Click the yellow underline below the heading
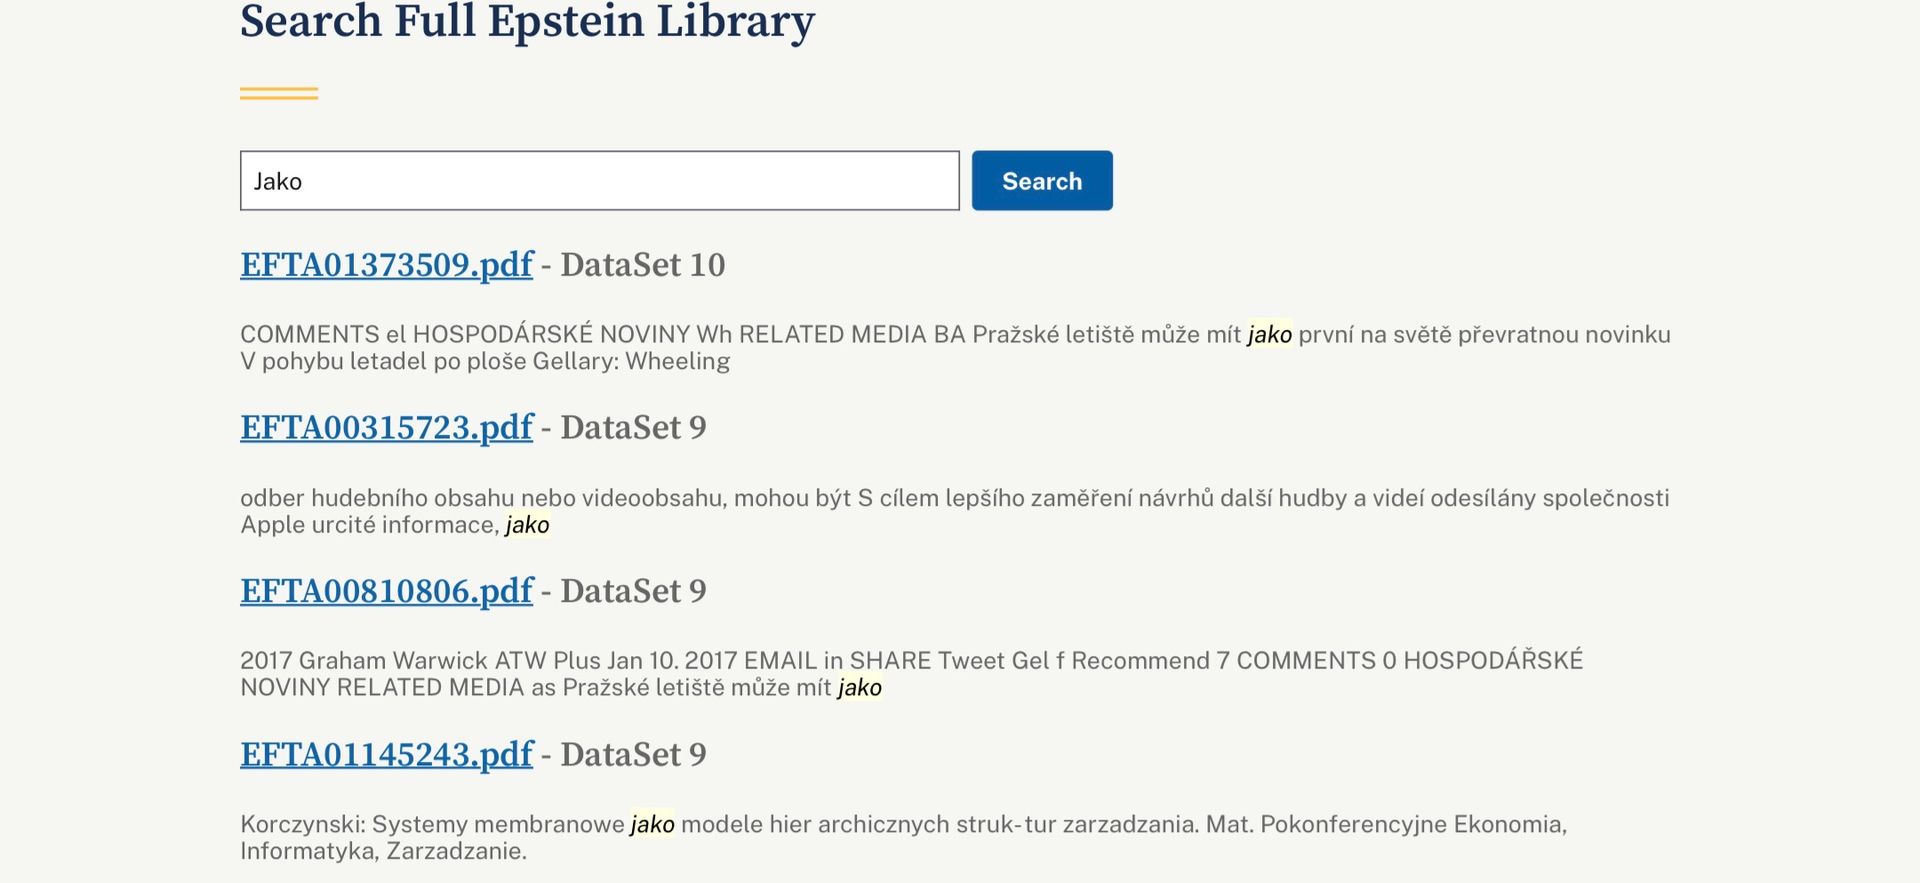This screenshot has height=883, width=1920. click(279, 94)
